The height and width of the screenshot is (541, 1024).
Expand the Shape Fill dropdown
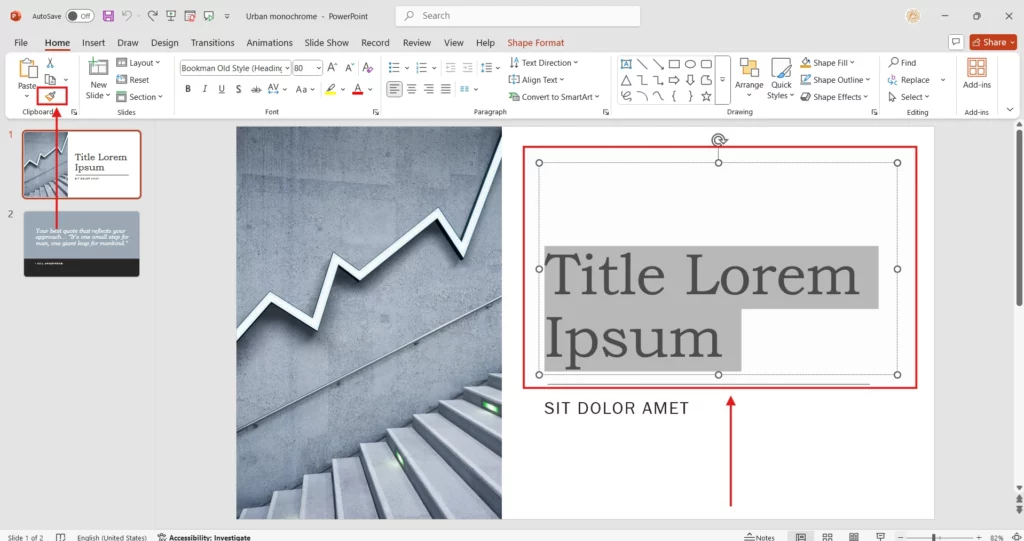pos(836,63)
